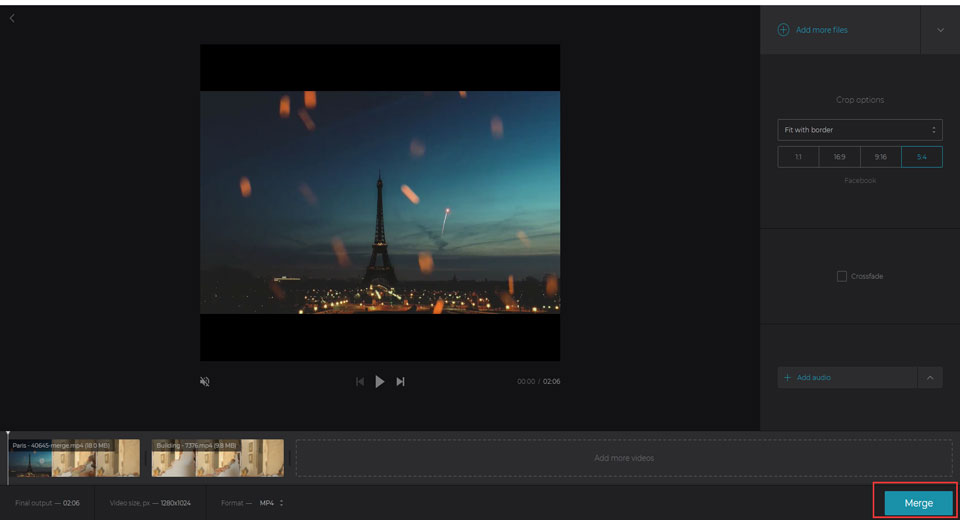960x520 pixels.
Task: Expand the file source chevron menu
Action: coord(940,30)
